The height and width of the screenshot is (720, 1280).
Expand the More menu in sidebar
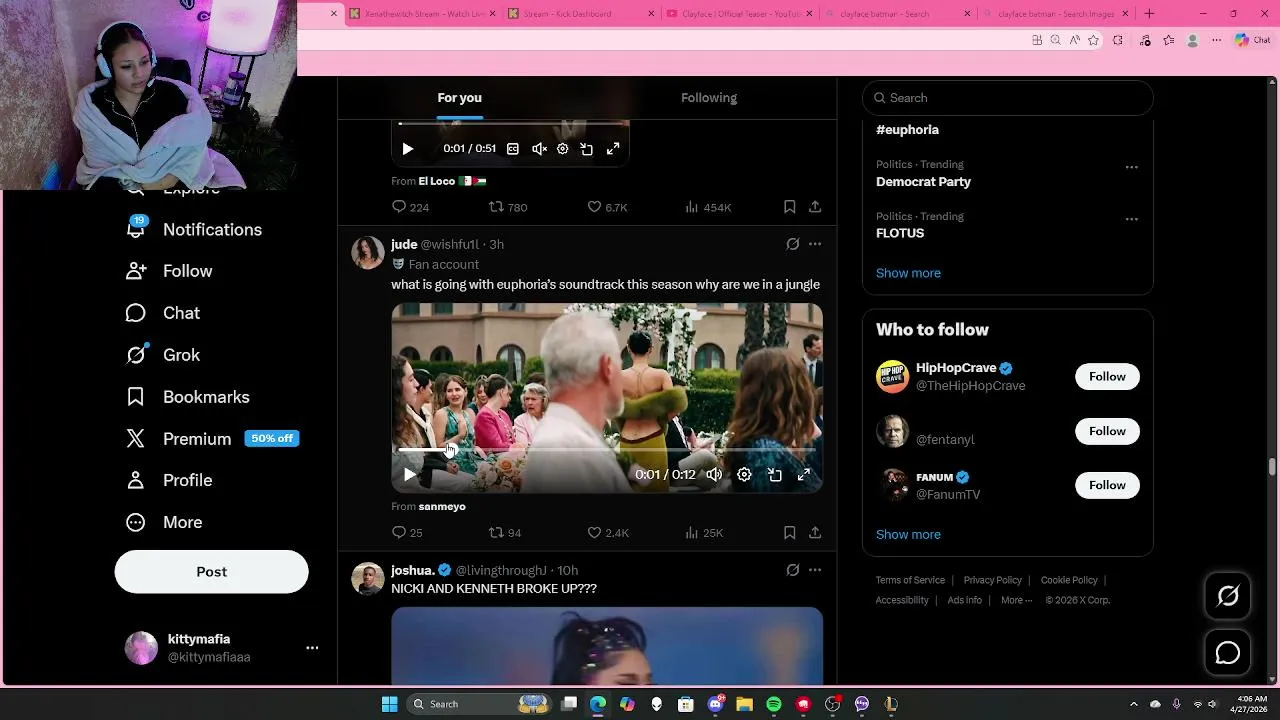click(164, 522)
